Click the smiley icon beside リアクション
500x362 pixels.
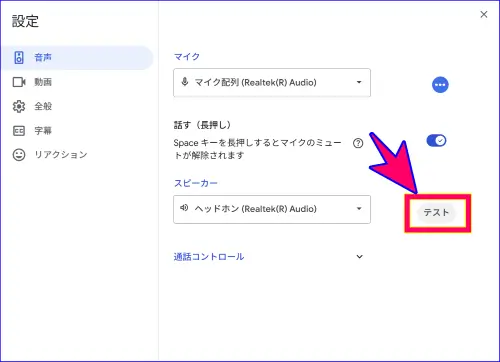[x=19, y=155]
